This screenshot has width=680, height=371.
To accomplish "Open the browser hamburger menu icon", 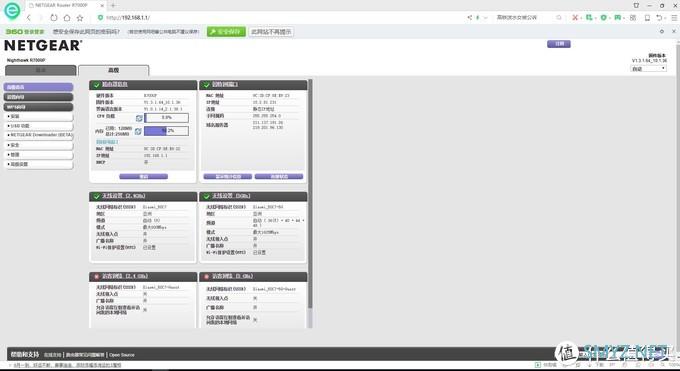I will pyautogui.click(x=674, y=18).
